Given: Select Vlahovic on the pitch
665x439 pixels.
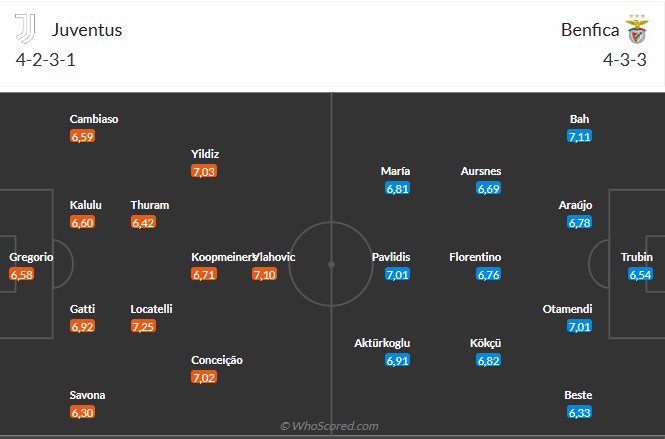Looking at the screenshot, I should point(277,257).
